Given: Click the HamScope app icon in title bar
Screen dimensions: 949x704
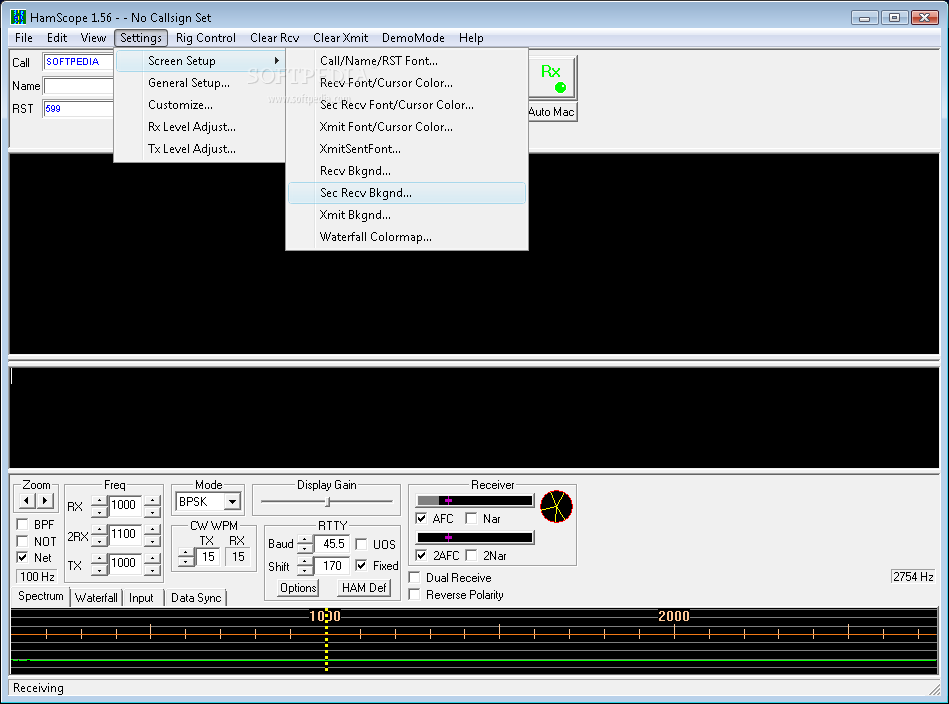Looking at the screenshot, I should (x=18, y=17).
